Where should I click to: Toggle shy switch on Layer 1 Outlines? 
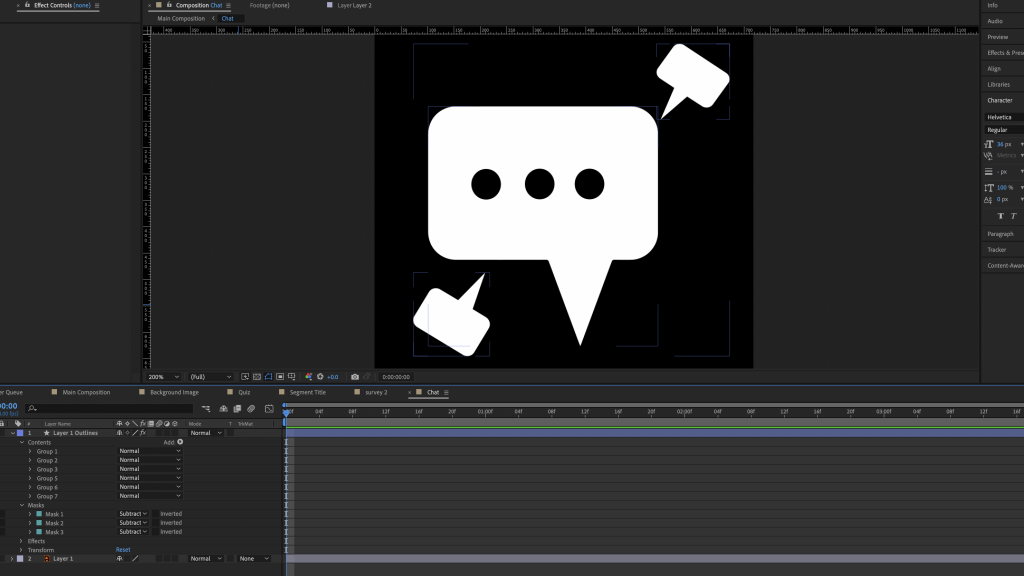(x=120, y=433)
